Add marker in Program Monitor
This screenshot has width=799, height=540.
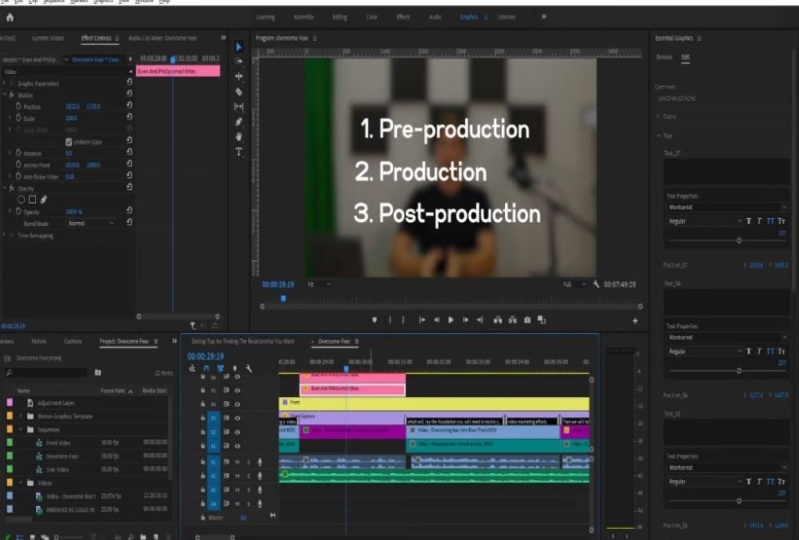(x=375, y=320)
